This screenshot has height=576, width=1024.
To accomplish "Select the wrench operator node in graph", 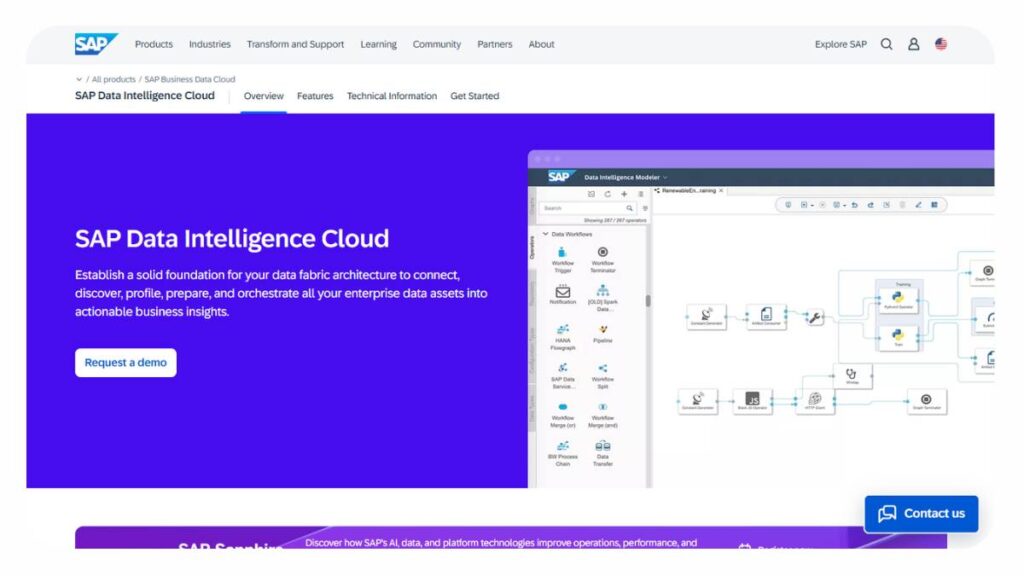I will pyautogui.click(x=814, y=317).
